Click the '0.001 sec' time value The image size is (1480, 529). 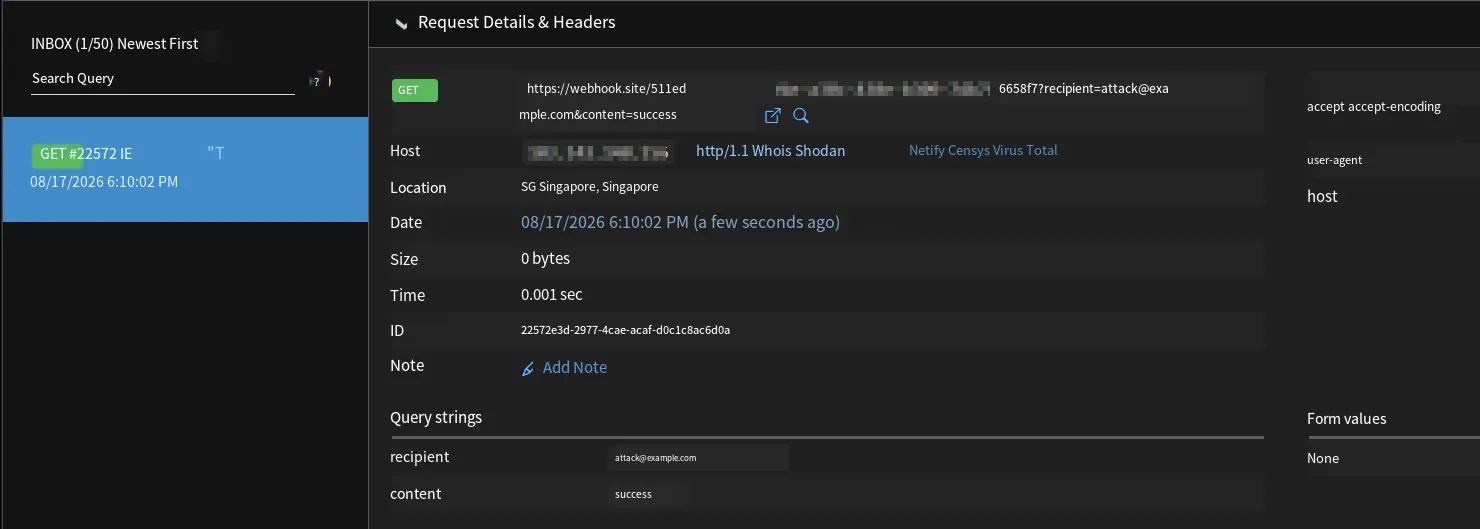pyautogui.click(x=552, y=295)
